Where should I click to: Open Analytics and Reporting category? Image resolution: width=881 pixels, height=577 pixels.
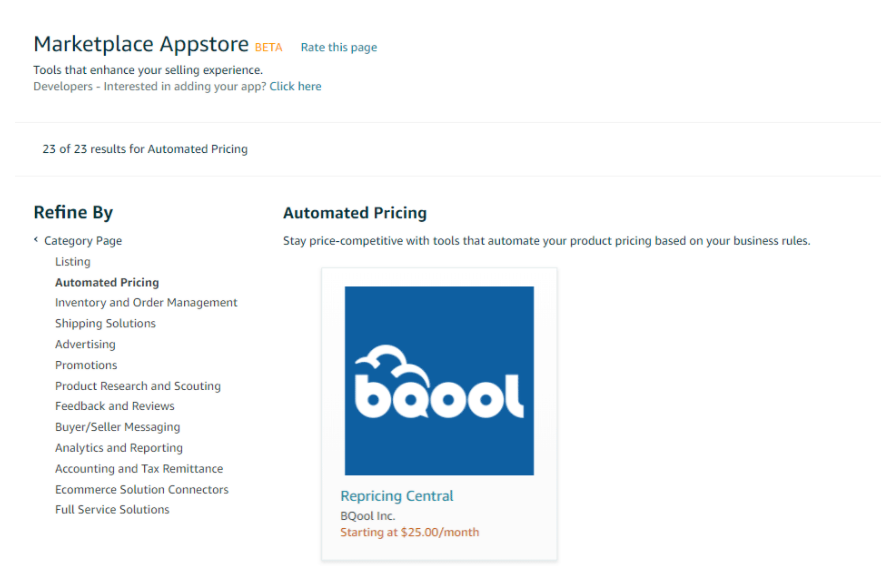[x=119, y=448]
